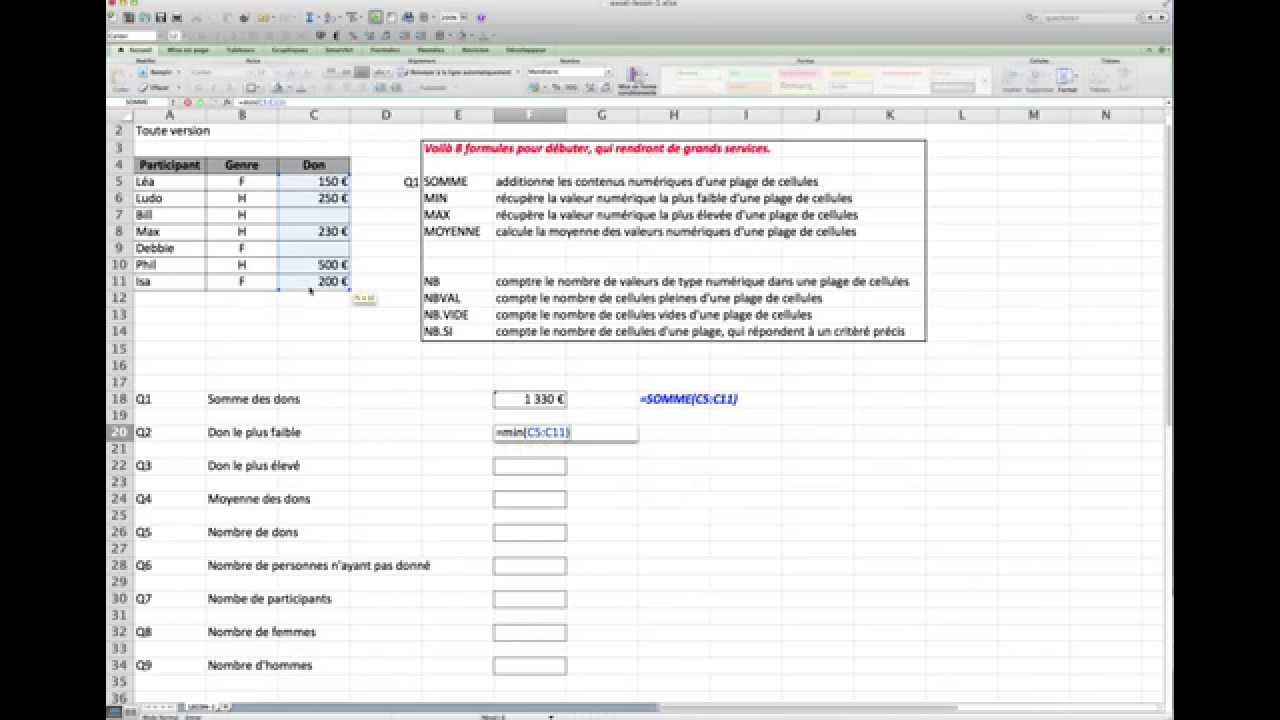This screenshot has width=1280, height=720.
Task: Open the Développeur tab
Action: (525, 49)
